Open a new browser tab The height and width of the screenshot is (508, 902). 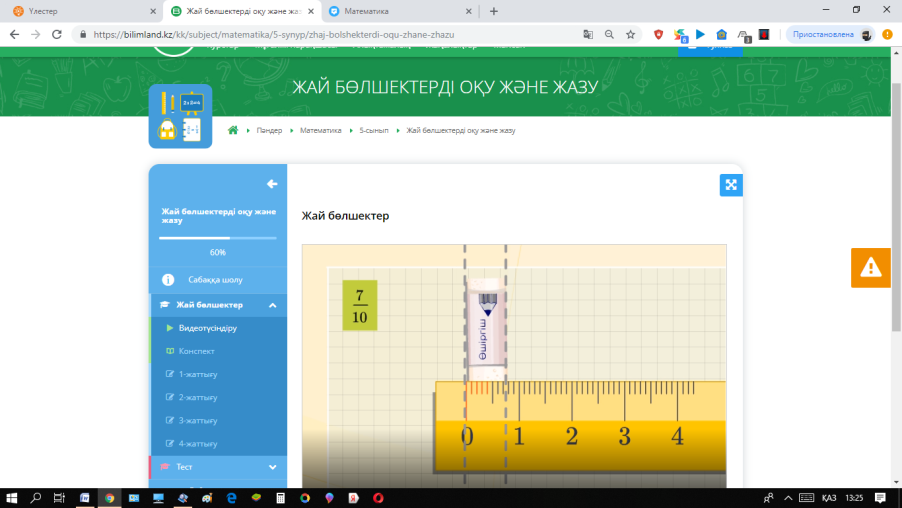[494, 11]
